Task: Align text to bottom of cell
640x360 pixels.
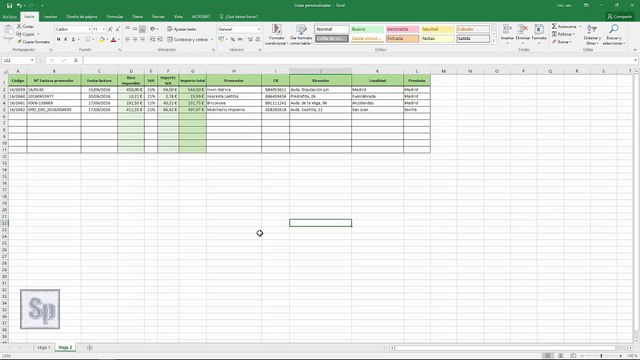Action: coord(142,29)
